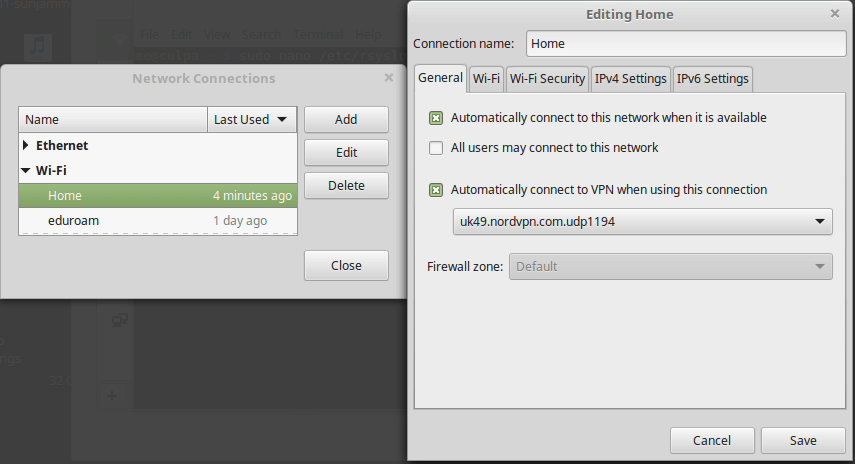
Task: Switch to the Wi-Fi Security tab
Action: coord(547,78)
